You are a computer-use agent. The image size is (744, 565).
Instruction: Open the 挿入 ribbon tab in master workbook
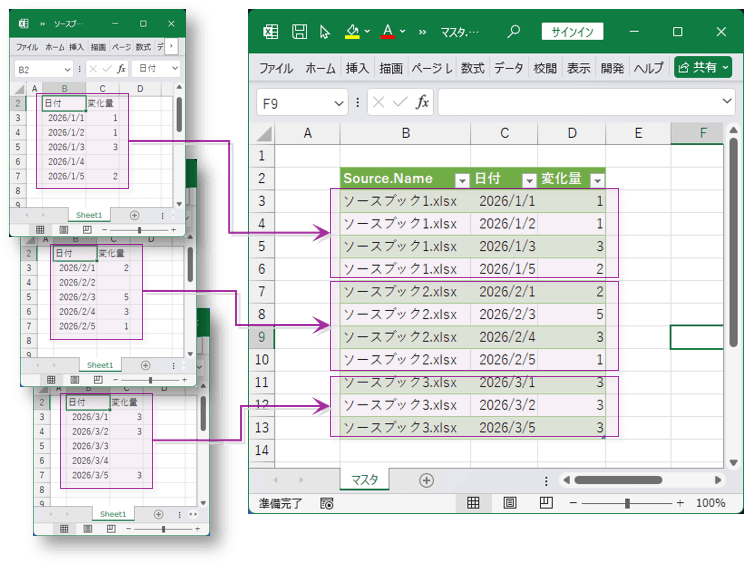[357, 68]
